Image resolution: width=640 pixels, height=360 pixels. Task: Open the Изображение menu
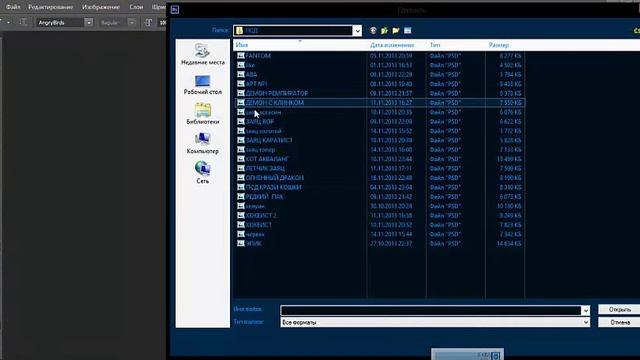pyautogui.click(x=101, y=7)
